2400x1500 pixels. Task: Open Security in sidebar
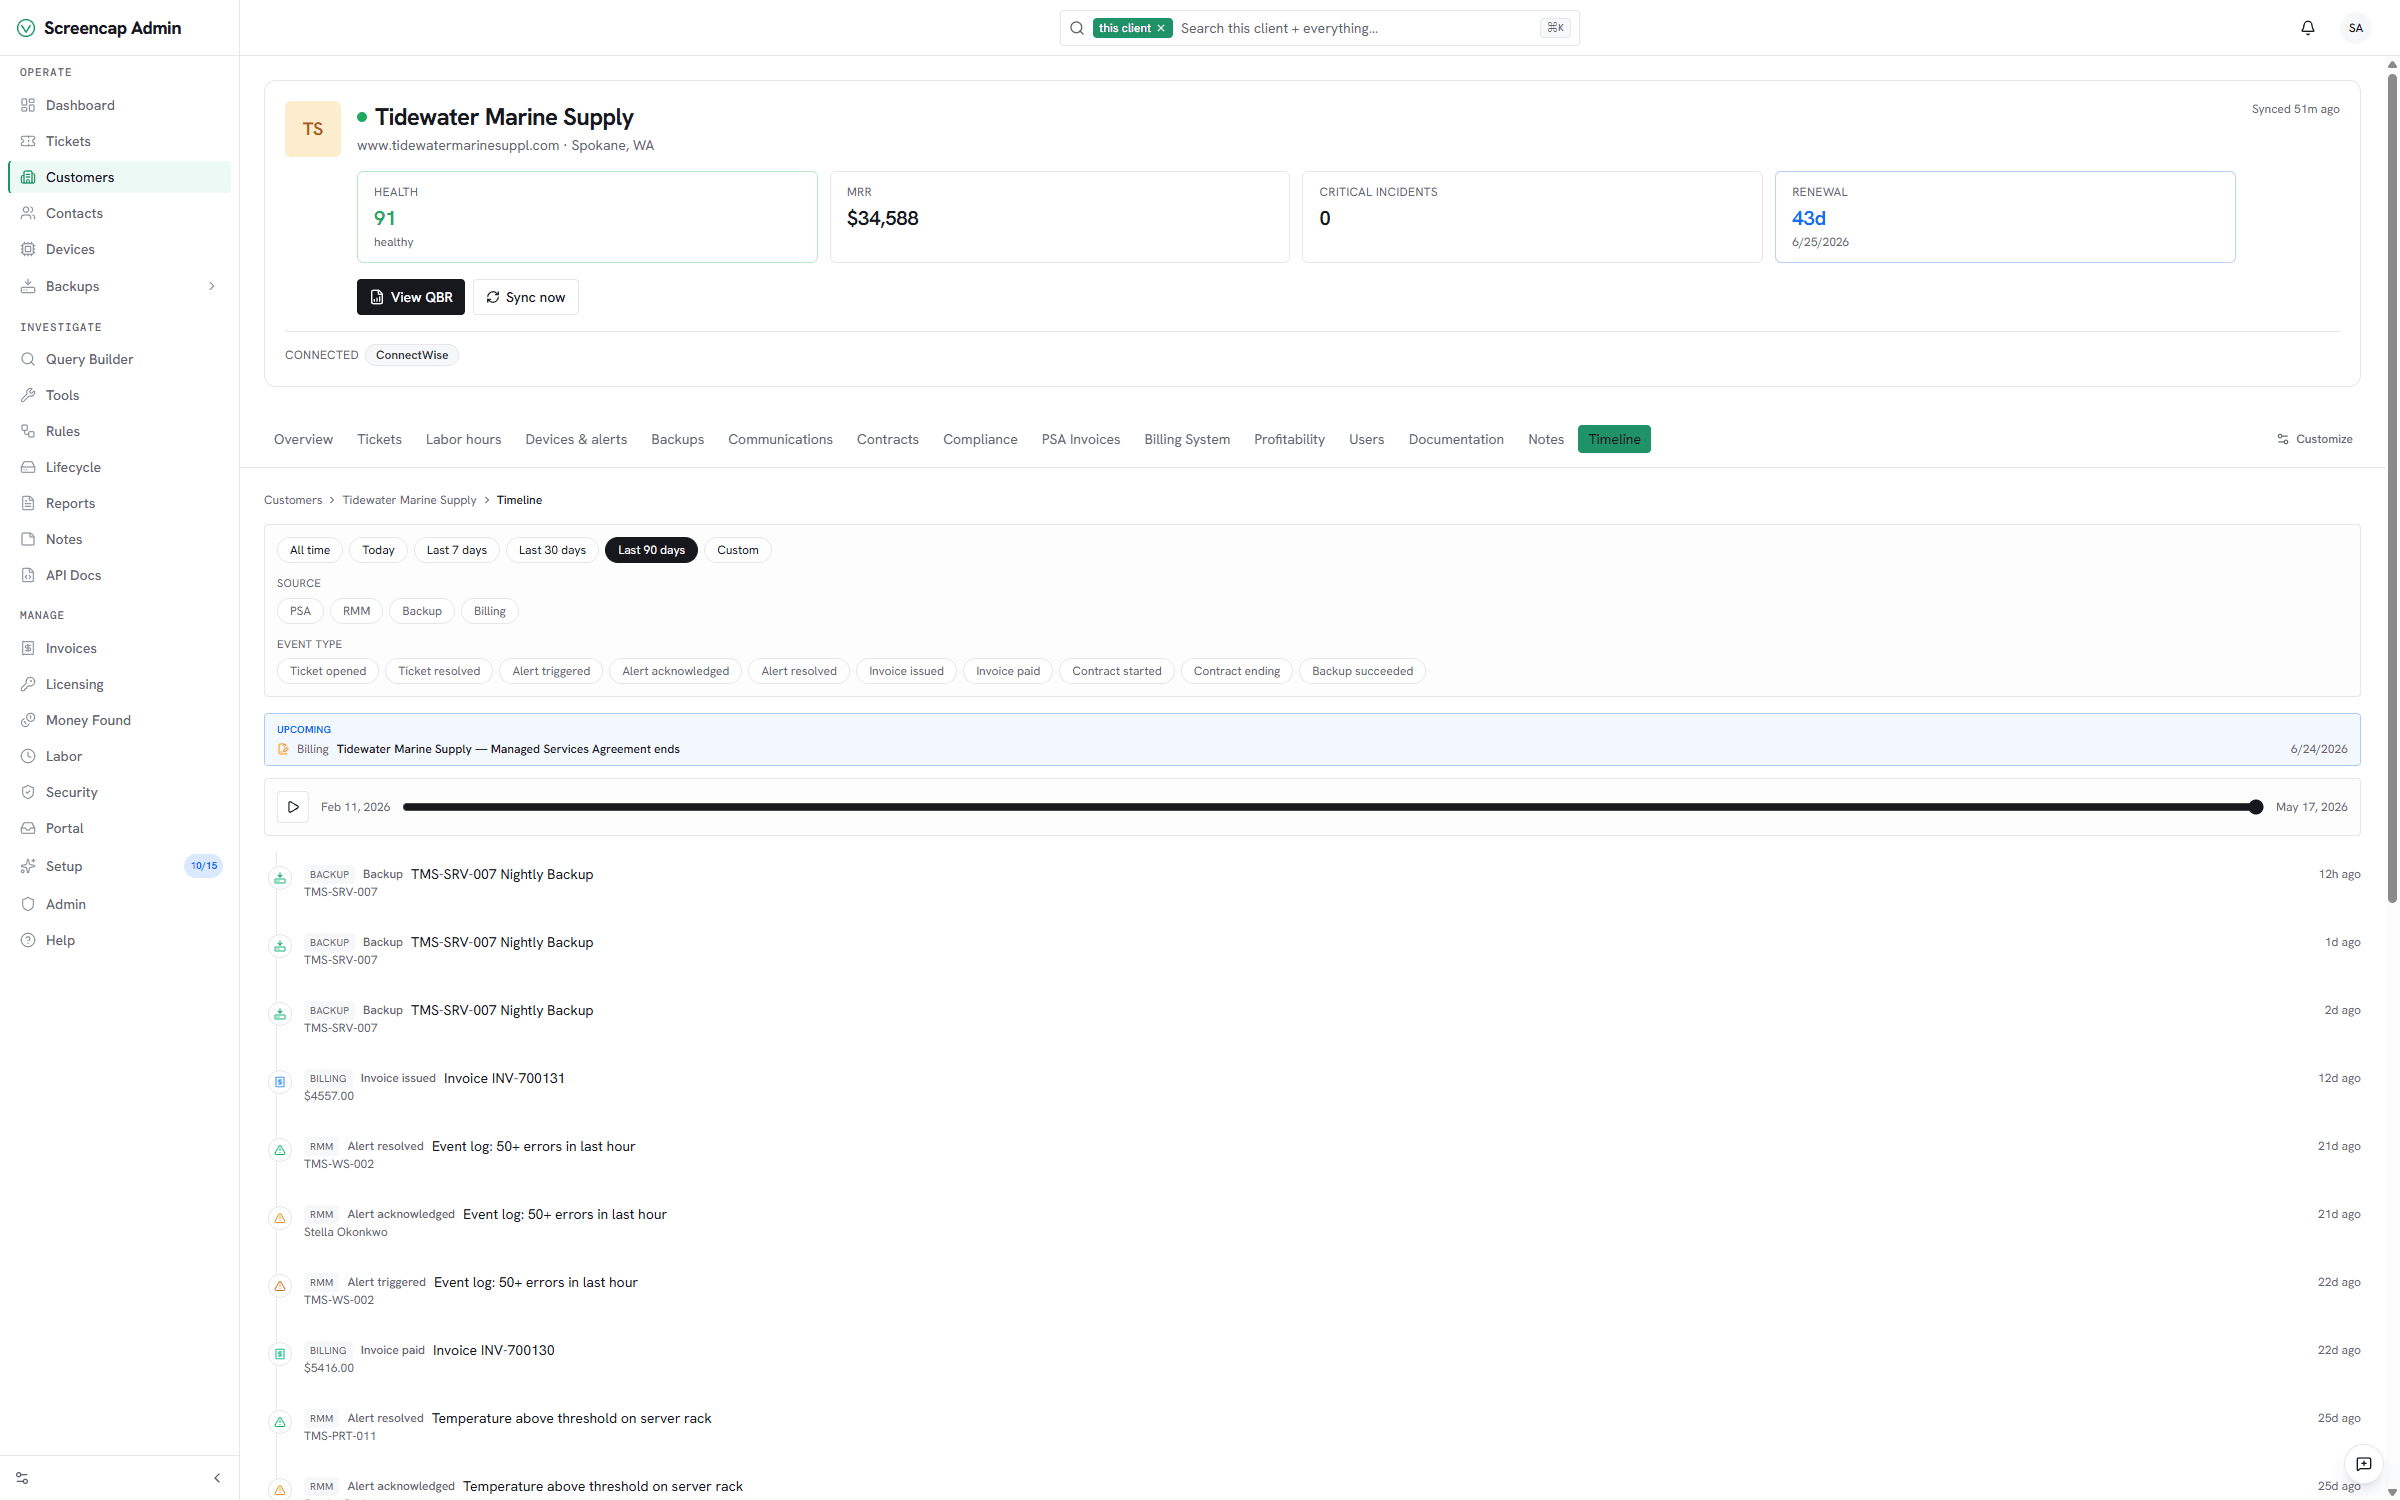click(119, 792)
